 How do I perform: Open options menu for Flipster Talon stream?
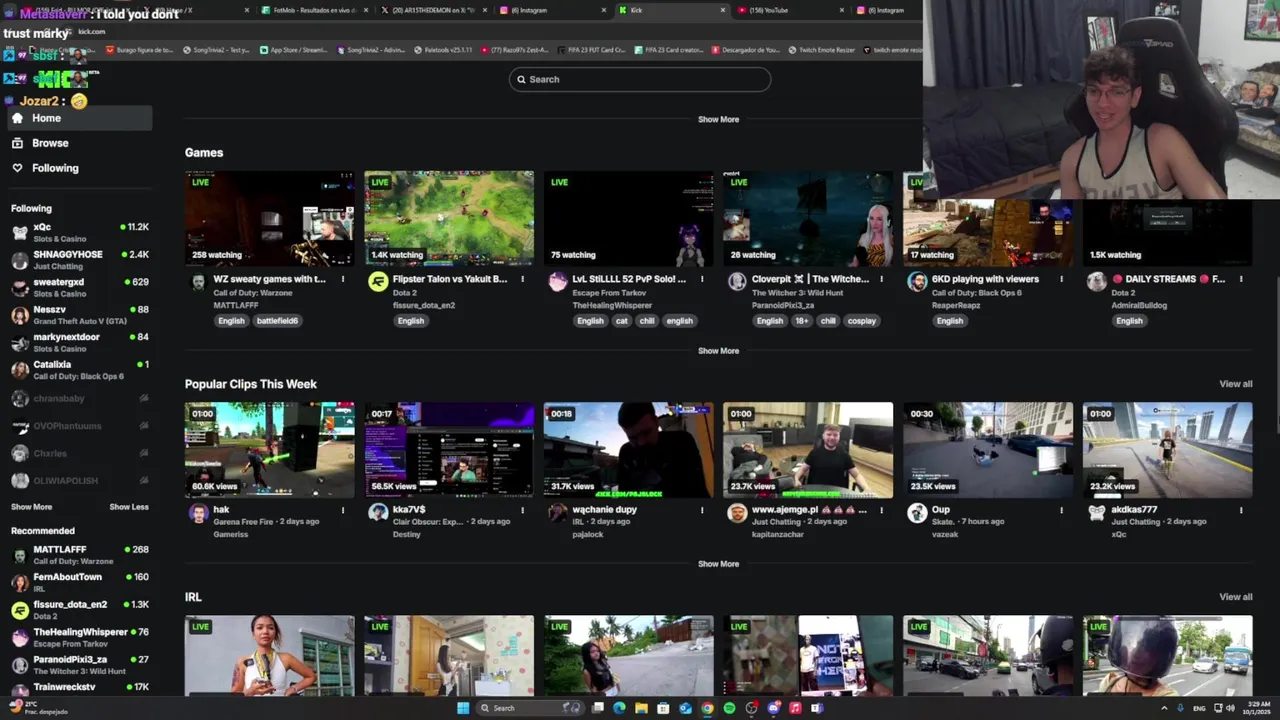(522, 279)
